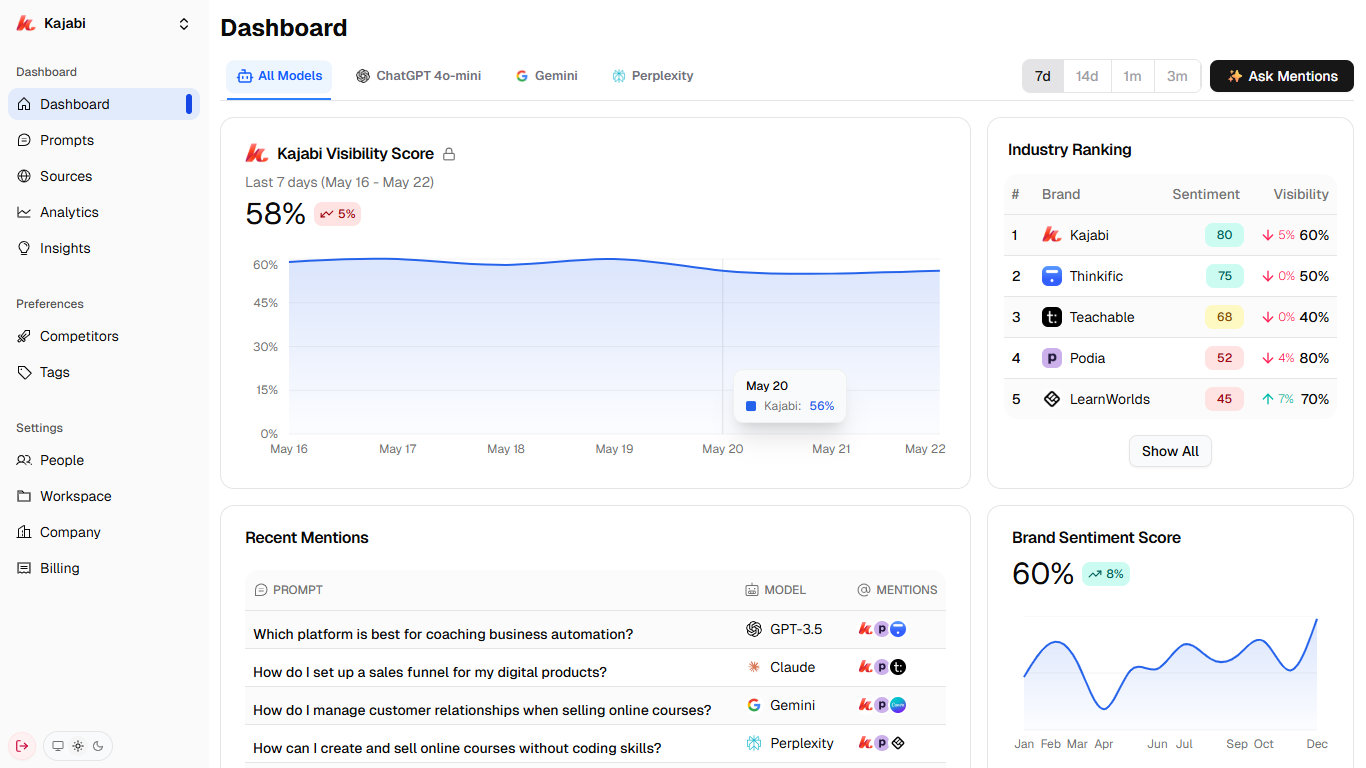Click the Brand Sentiment Score chart
Viewport: 1366px width, 768px height.
1170,674
